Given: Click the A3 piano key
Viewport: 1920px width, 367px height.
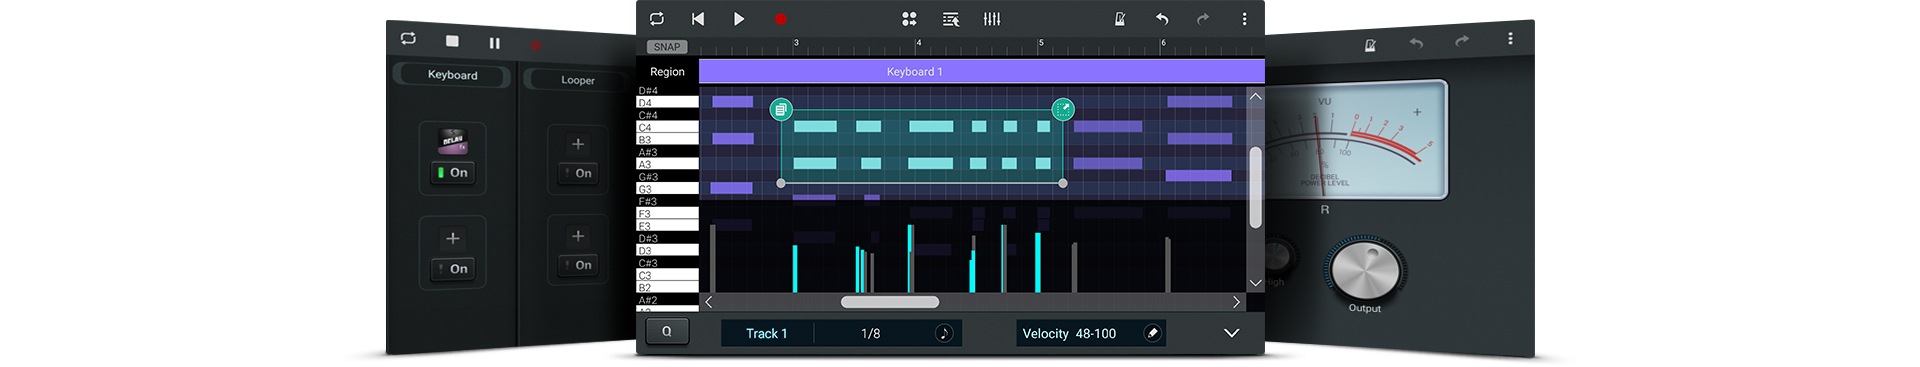Looking at the screenshot, I should point(667,164).
